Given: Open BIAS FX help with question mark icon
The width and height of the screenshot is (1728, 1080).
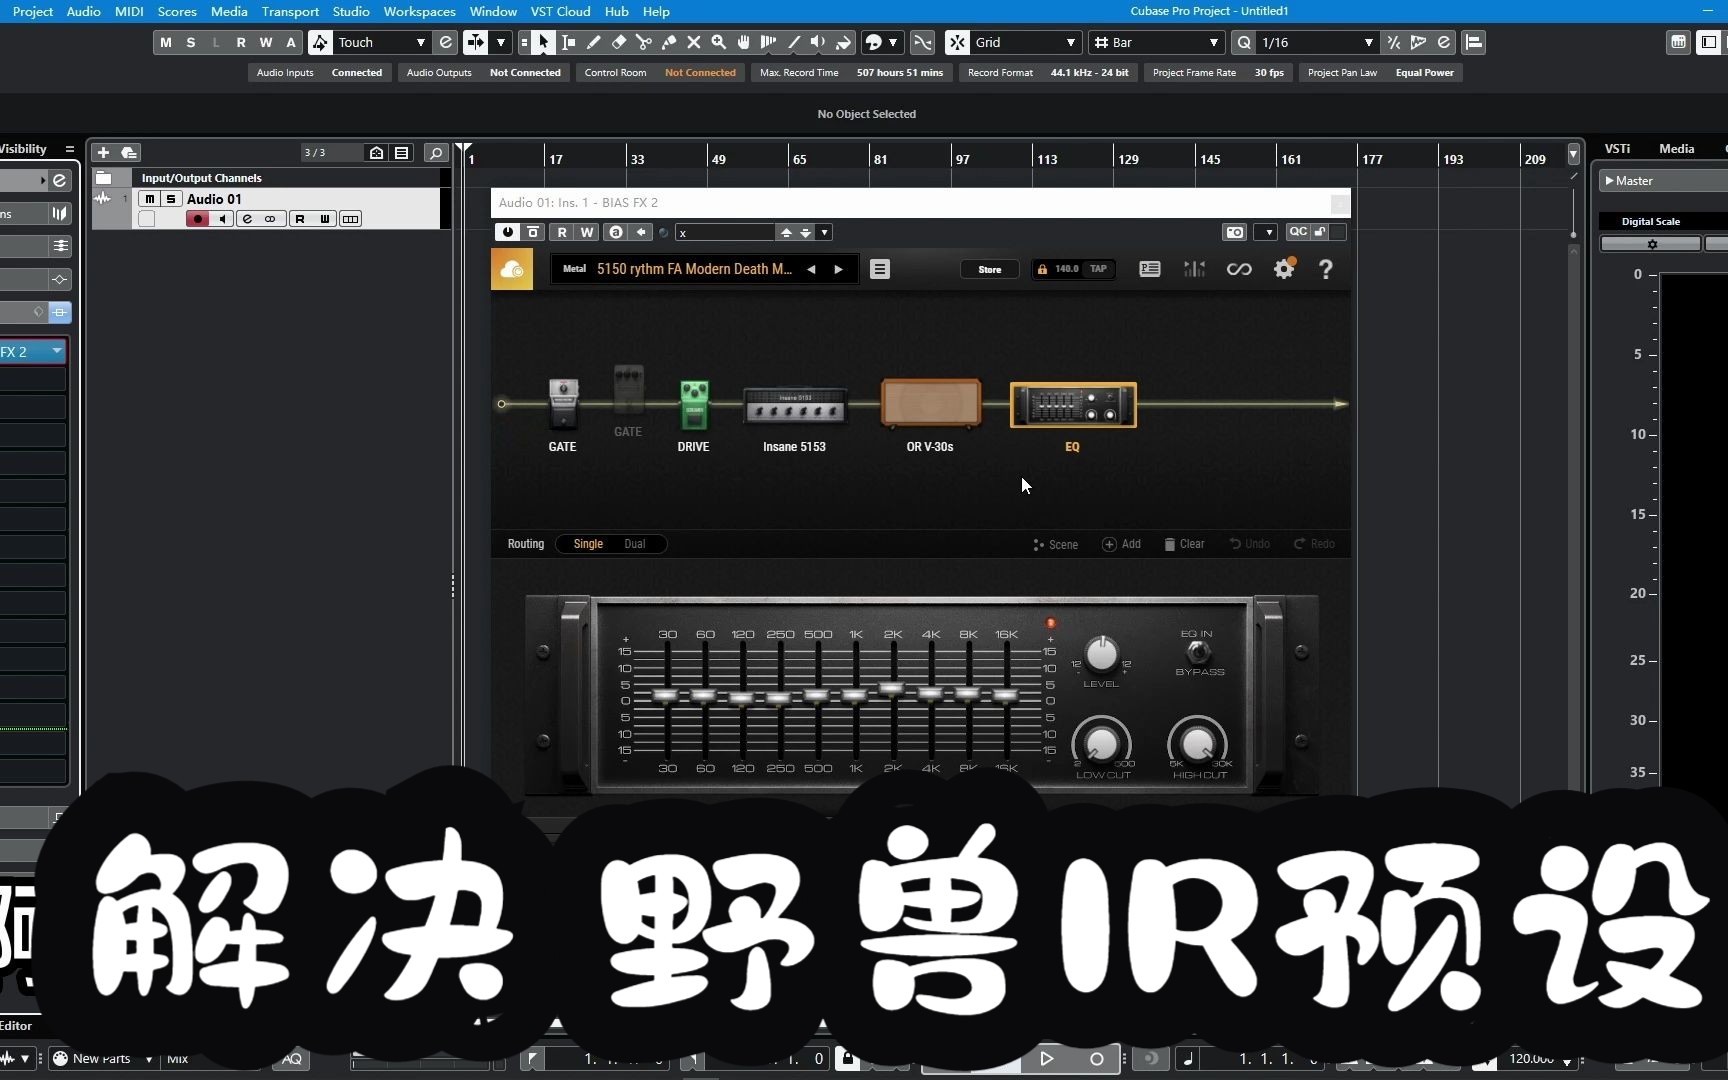Looking at the screenshot, I should click(1326, 269).
